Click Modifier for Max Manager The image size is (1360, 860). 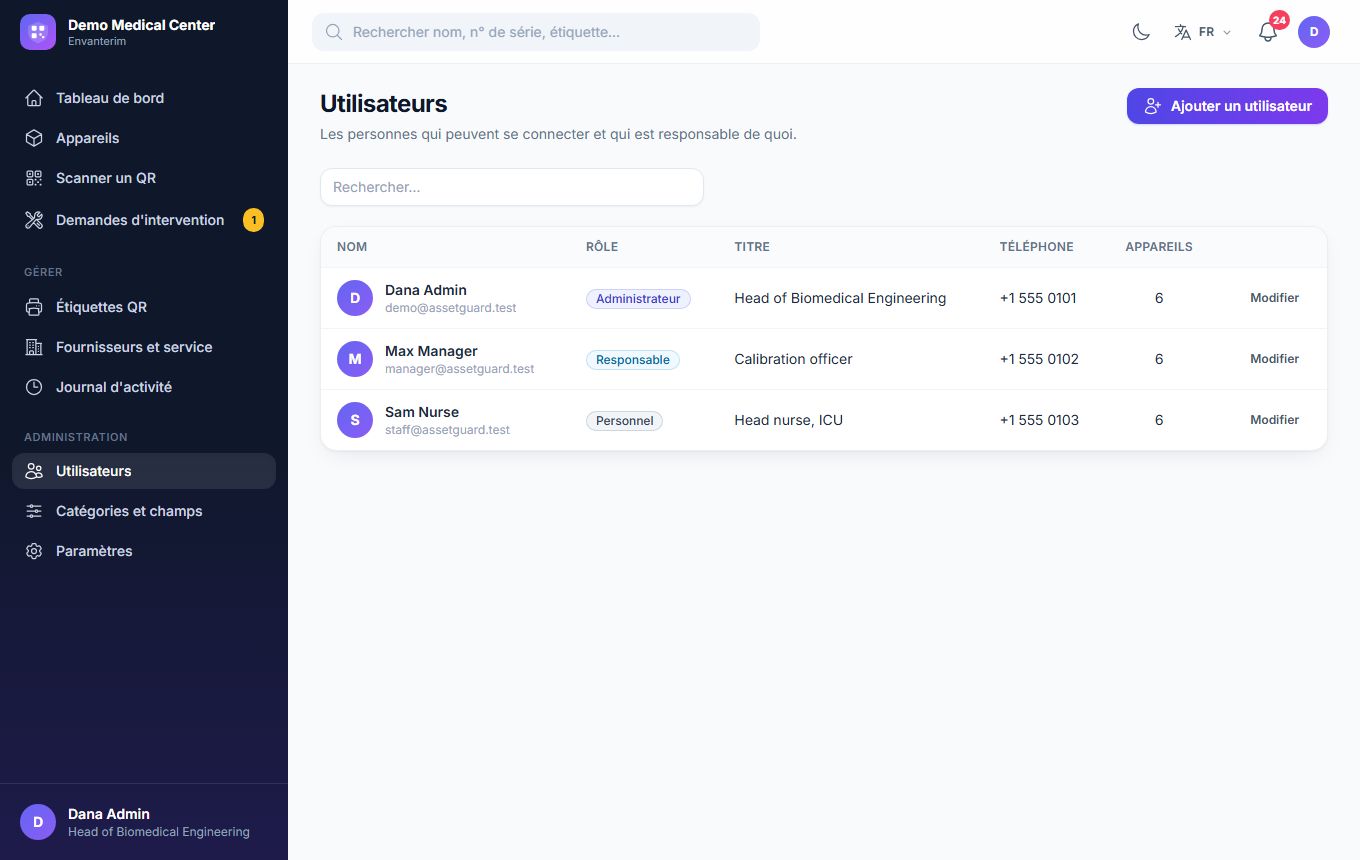(1274, 359)
